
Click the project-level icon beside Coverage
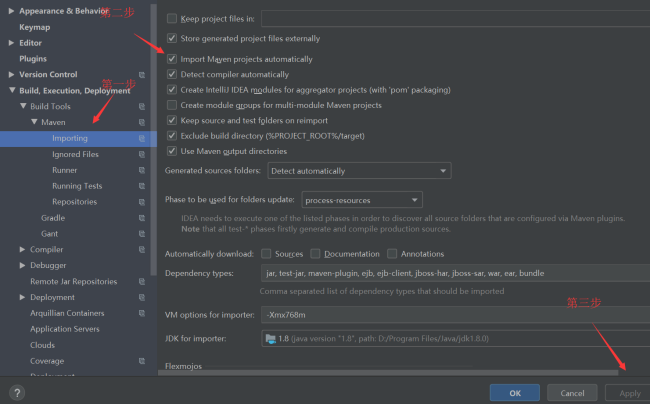(x=142, y=361)
